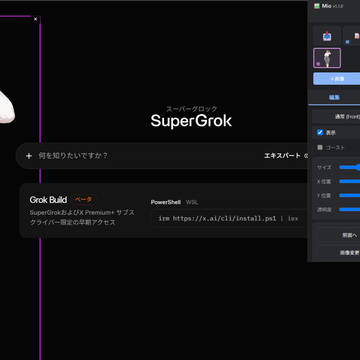
Task: Click the plus attach icon in prompt box
Action: click(29, 156)
